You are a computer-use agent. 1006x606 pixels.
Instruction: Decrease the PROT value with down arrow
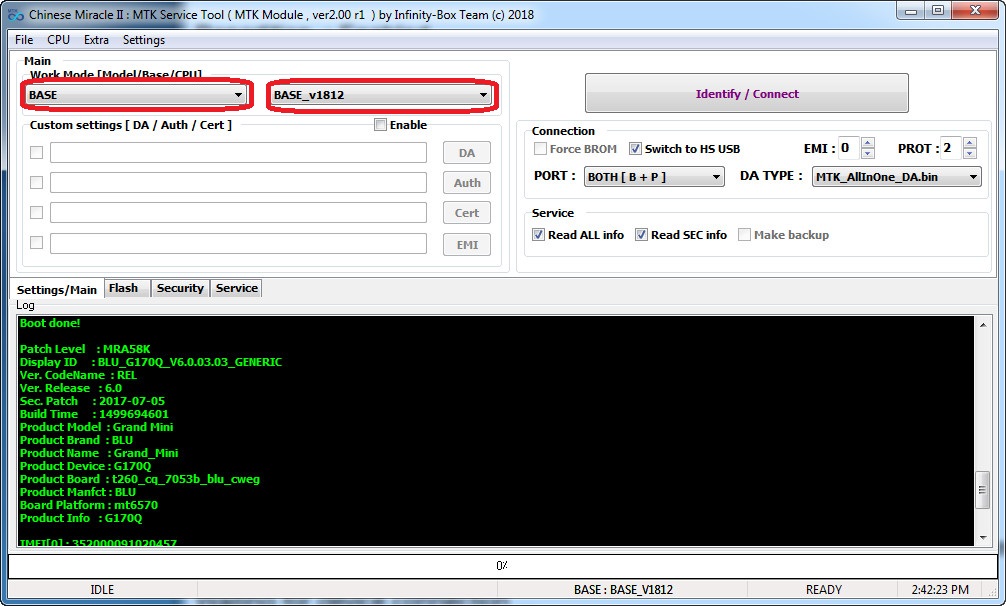970,153
